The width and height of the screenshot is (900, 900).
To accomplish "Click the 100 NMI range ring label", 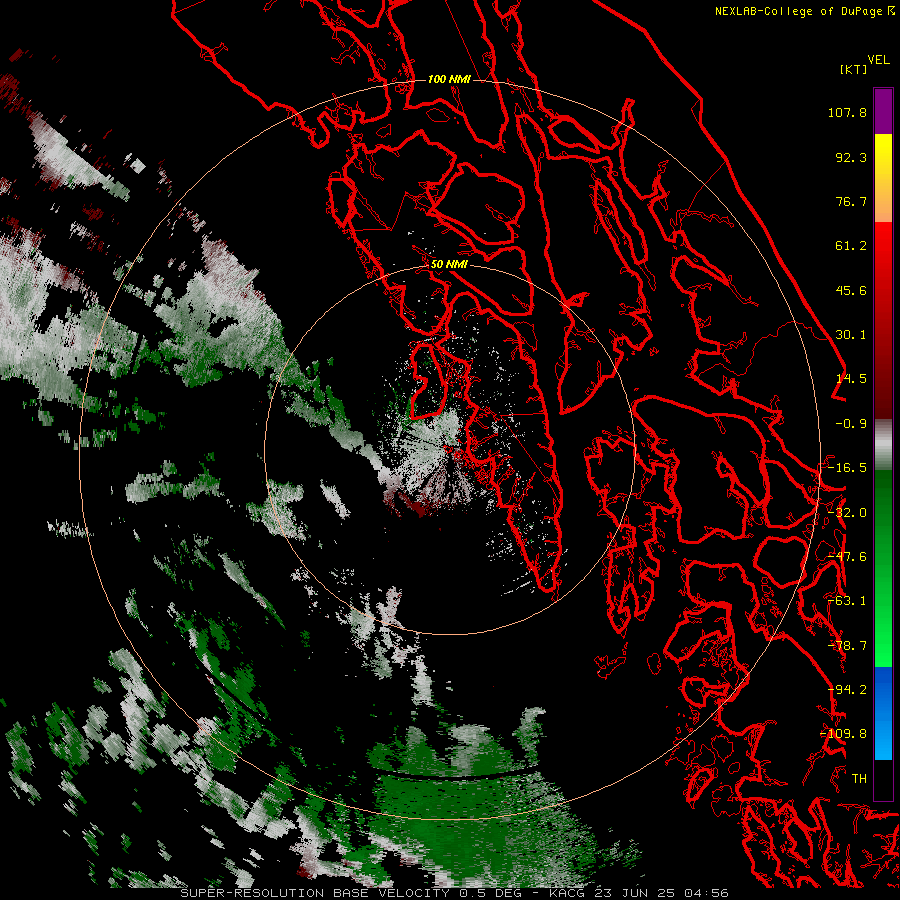I will coord(449,79).
